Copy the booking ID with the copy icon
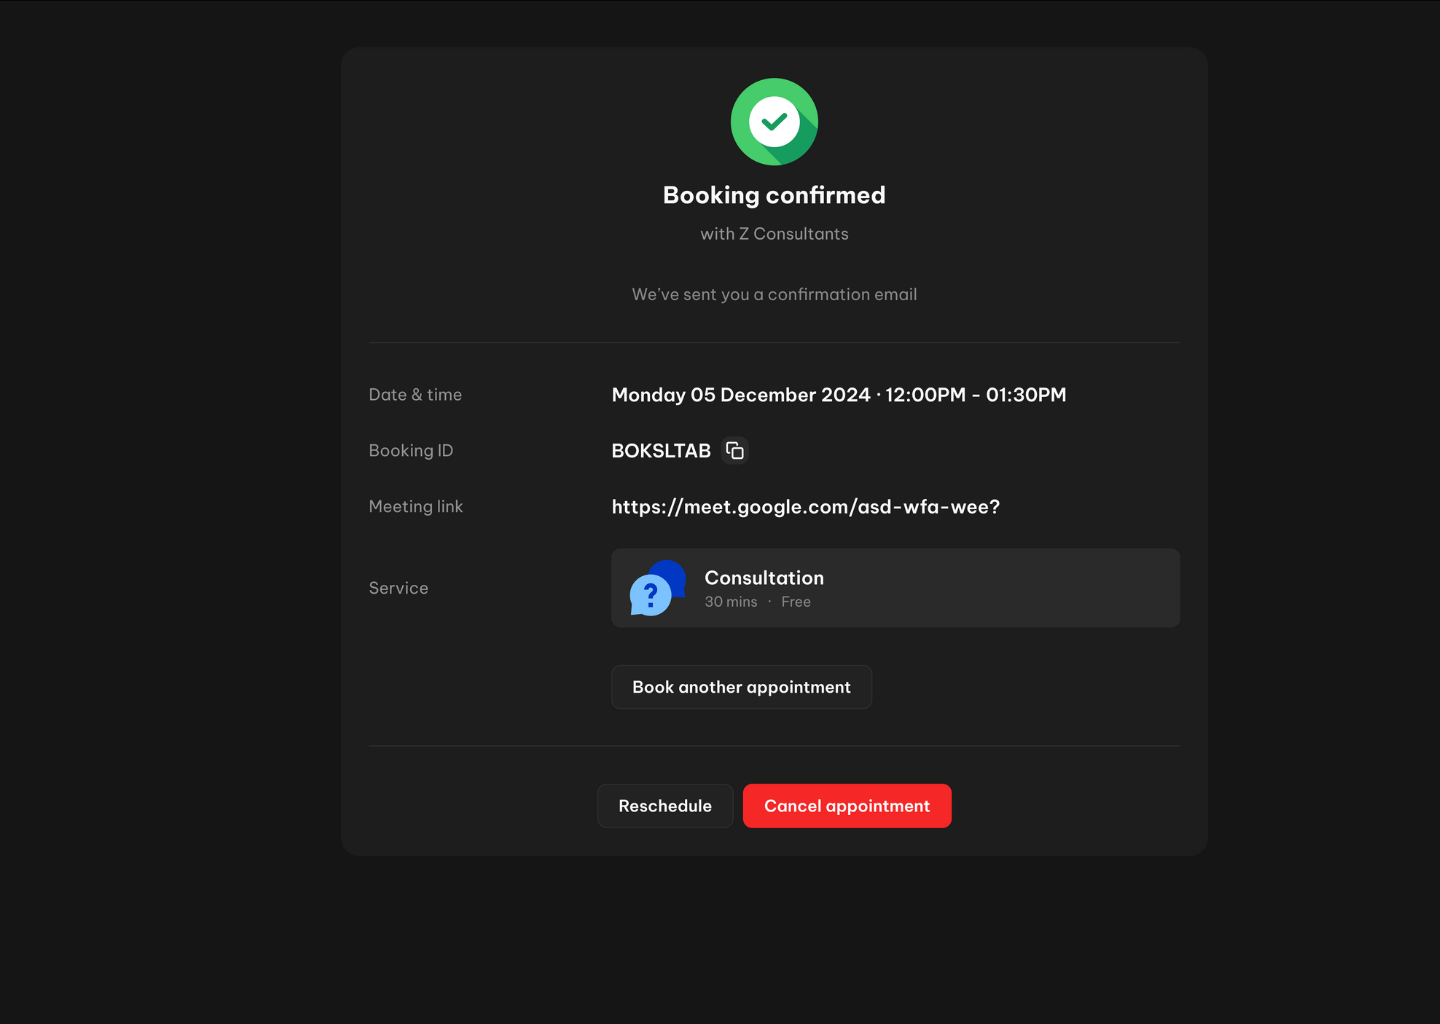Screen dimensions: 1440x1024 [735, 451]
